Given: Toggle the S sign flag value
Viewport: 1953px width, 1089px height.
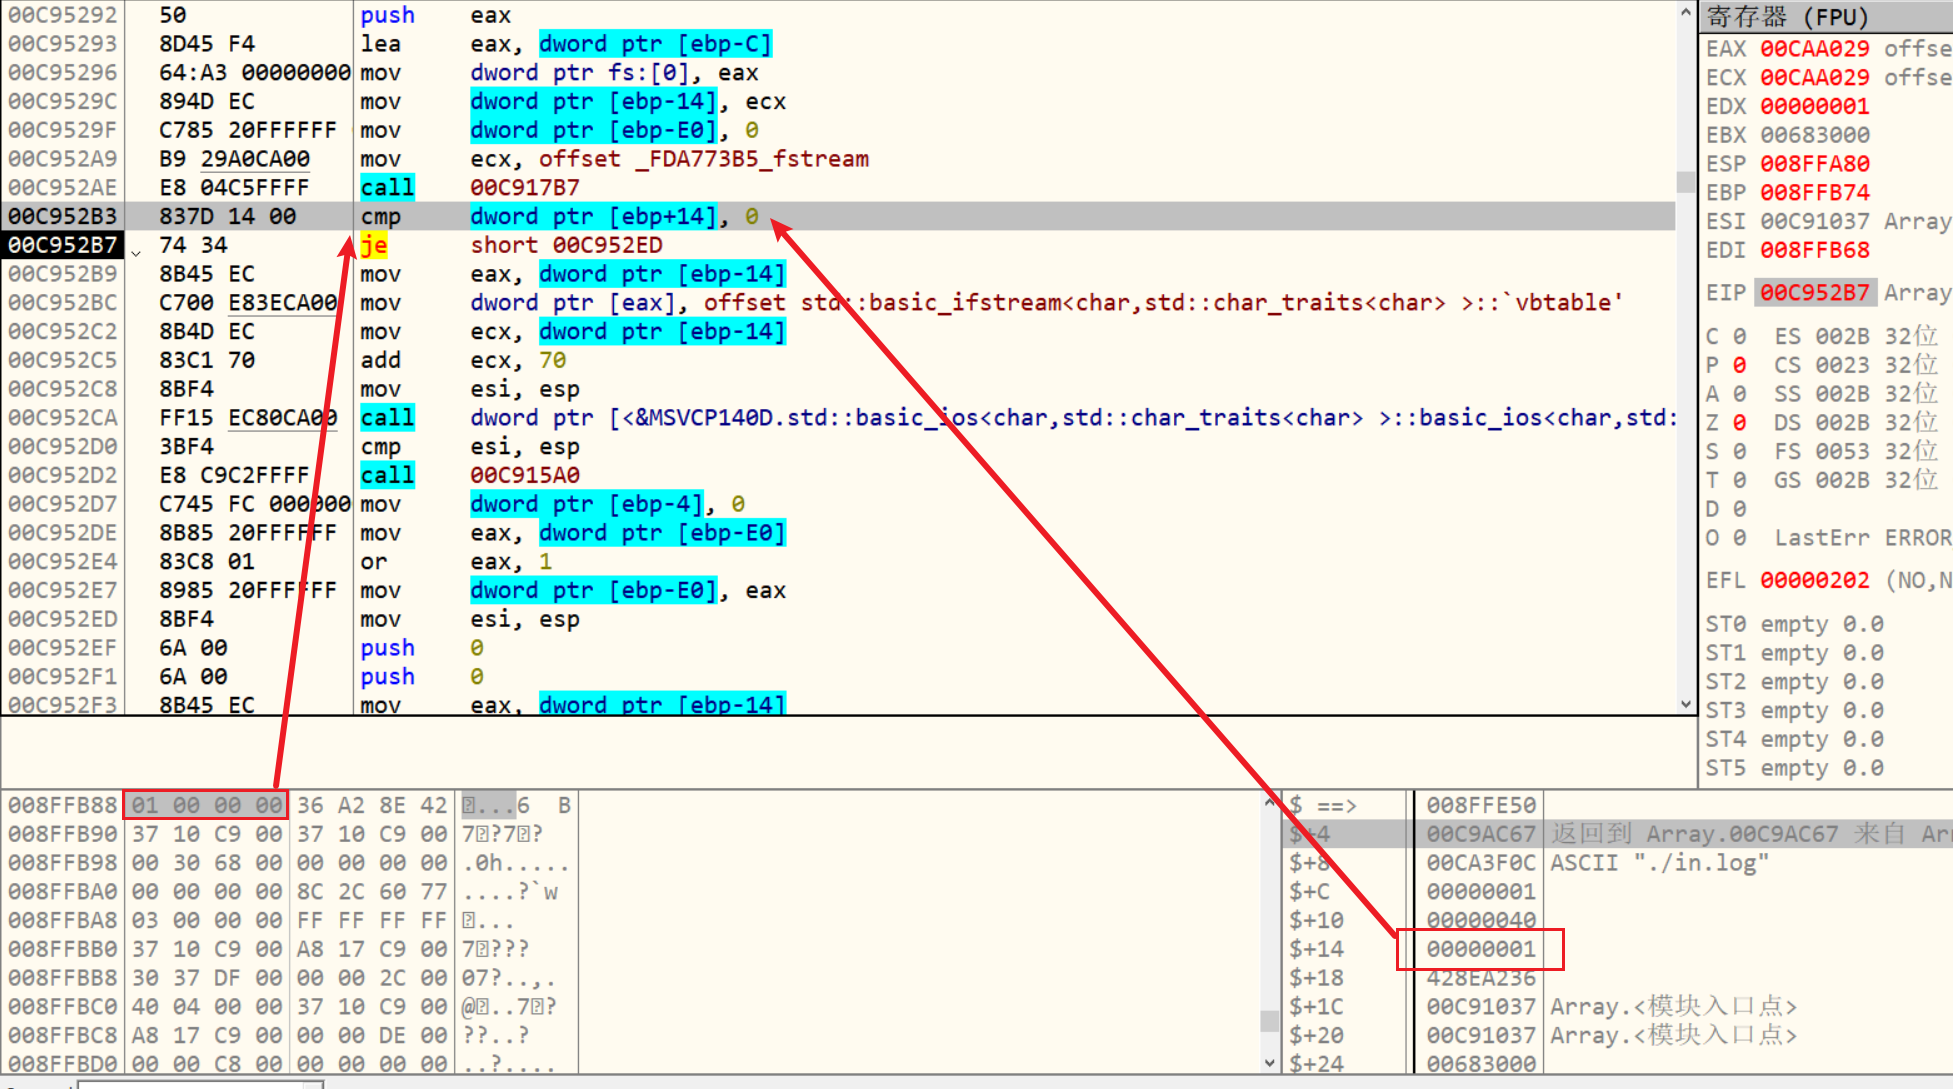Looking at the screenshot, I should (1739, 452).
